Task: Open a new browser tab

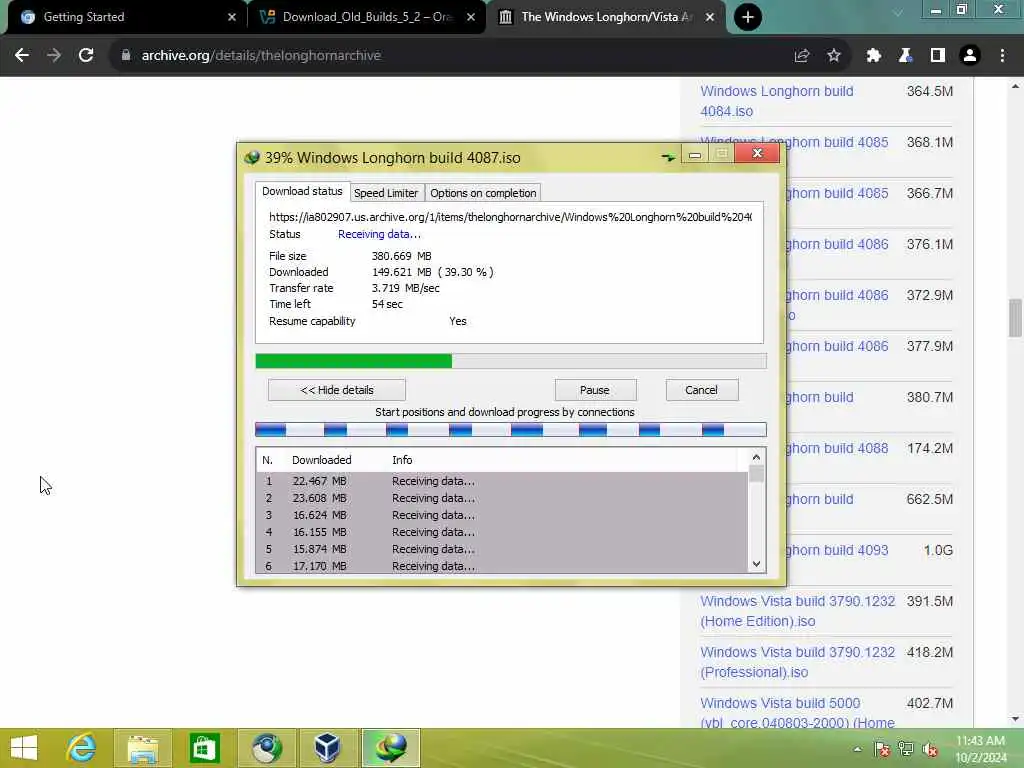Action: 748,17
